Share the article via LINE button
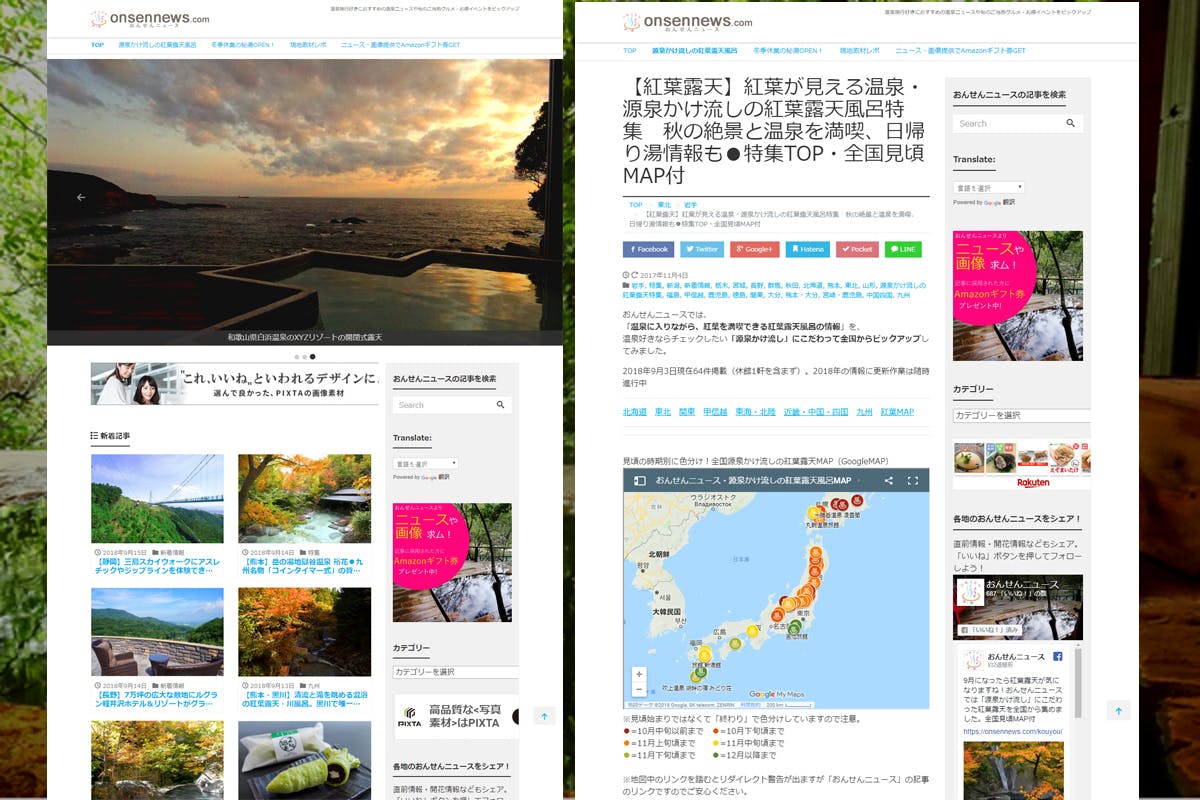The image size is (1200, 800). click(x=903, y=249)
